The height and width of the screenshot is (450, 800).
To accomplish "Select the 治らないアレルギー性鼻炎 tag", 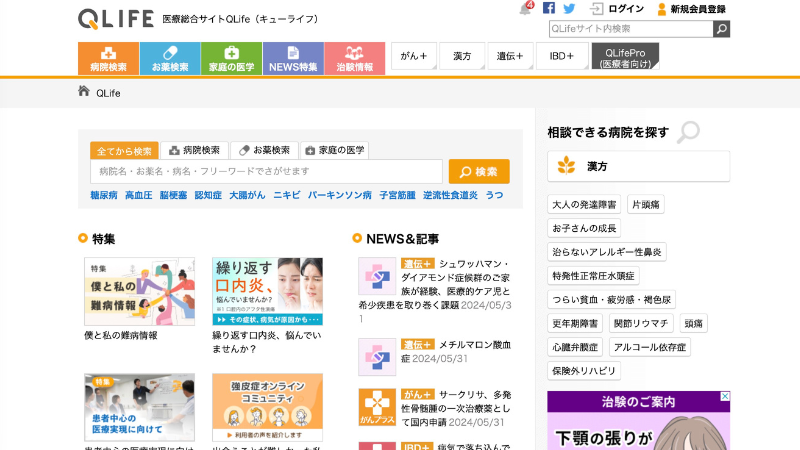I will pyautogui.click(x=607, y=252).
